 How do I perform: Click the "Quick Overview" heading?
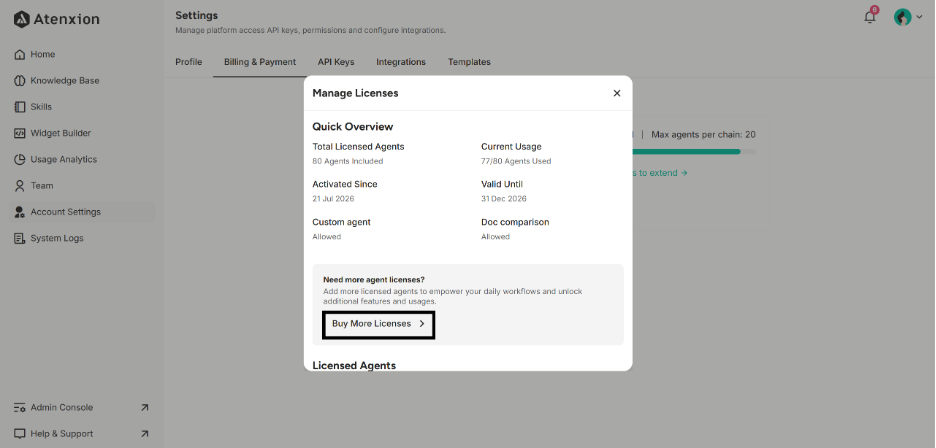[353, 127]
